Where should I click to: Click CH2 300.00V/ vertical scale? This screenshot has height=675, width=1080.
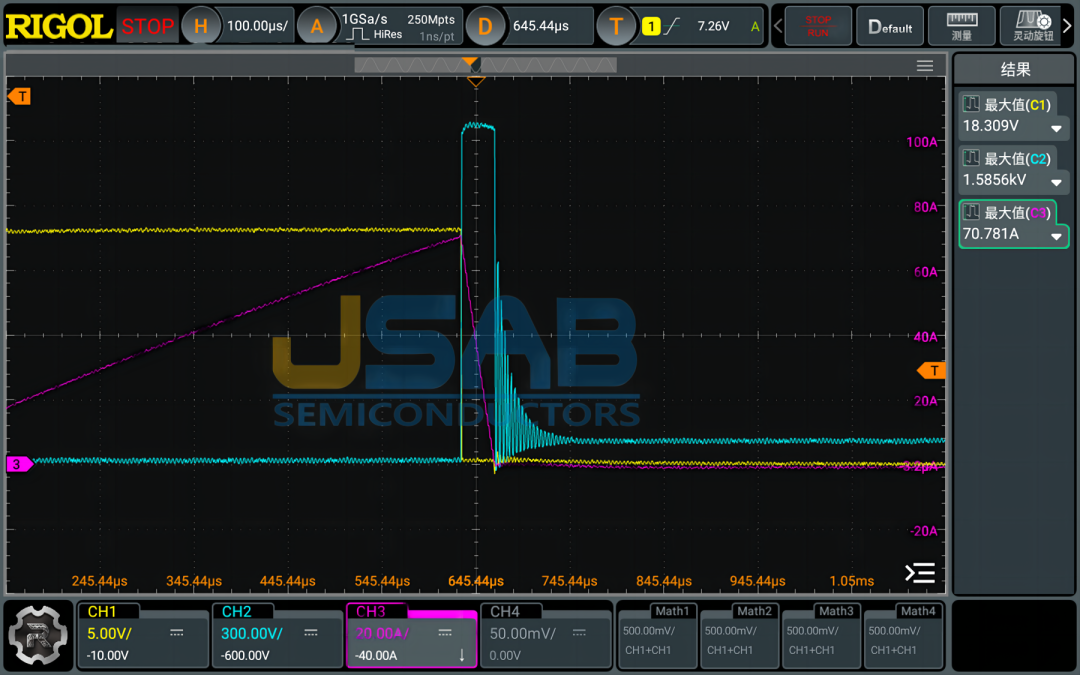click(251, 633)
